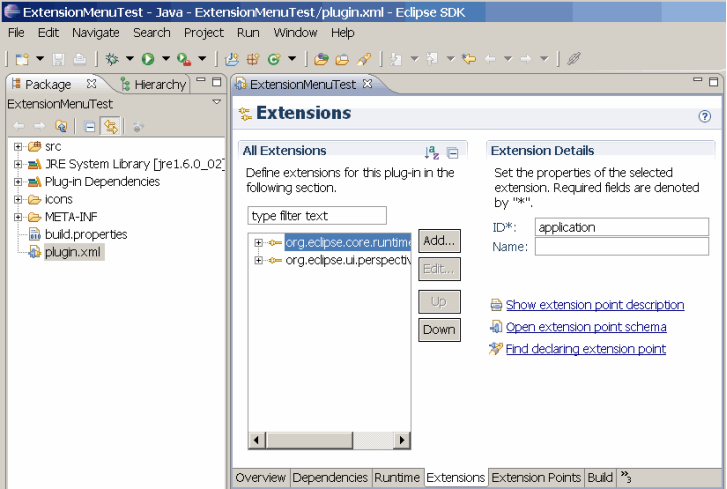
Task: Expand the org.eclipse.ui.perspective extension node
Action: point(258,260)
